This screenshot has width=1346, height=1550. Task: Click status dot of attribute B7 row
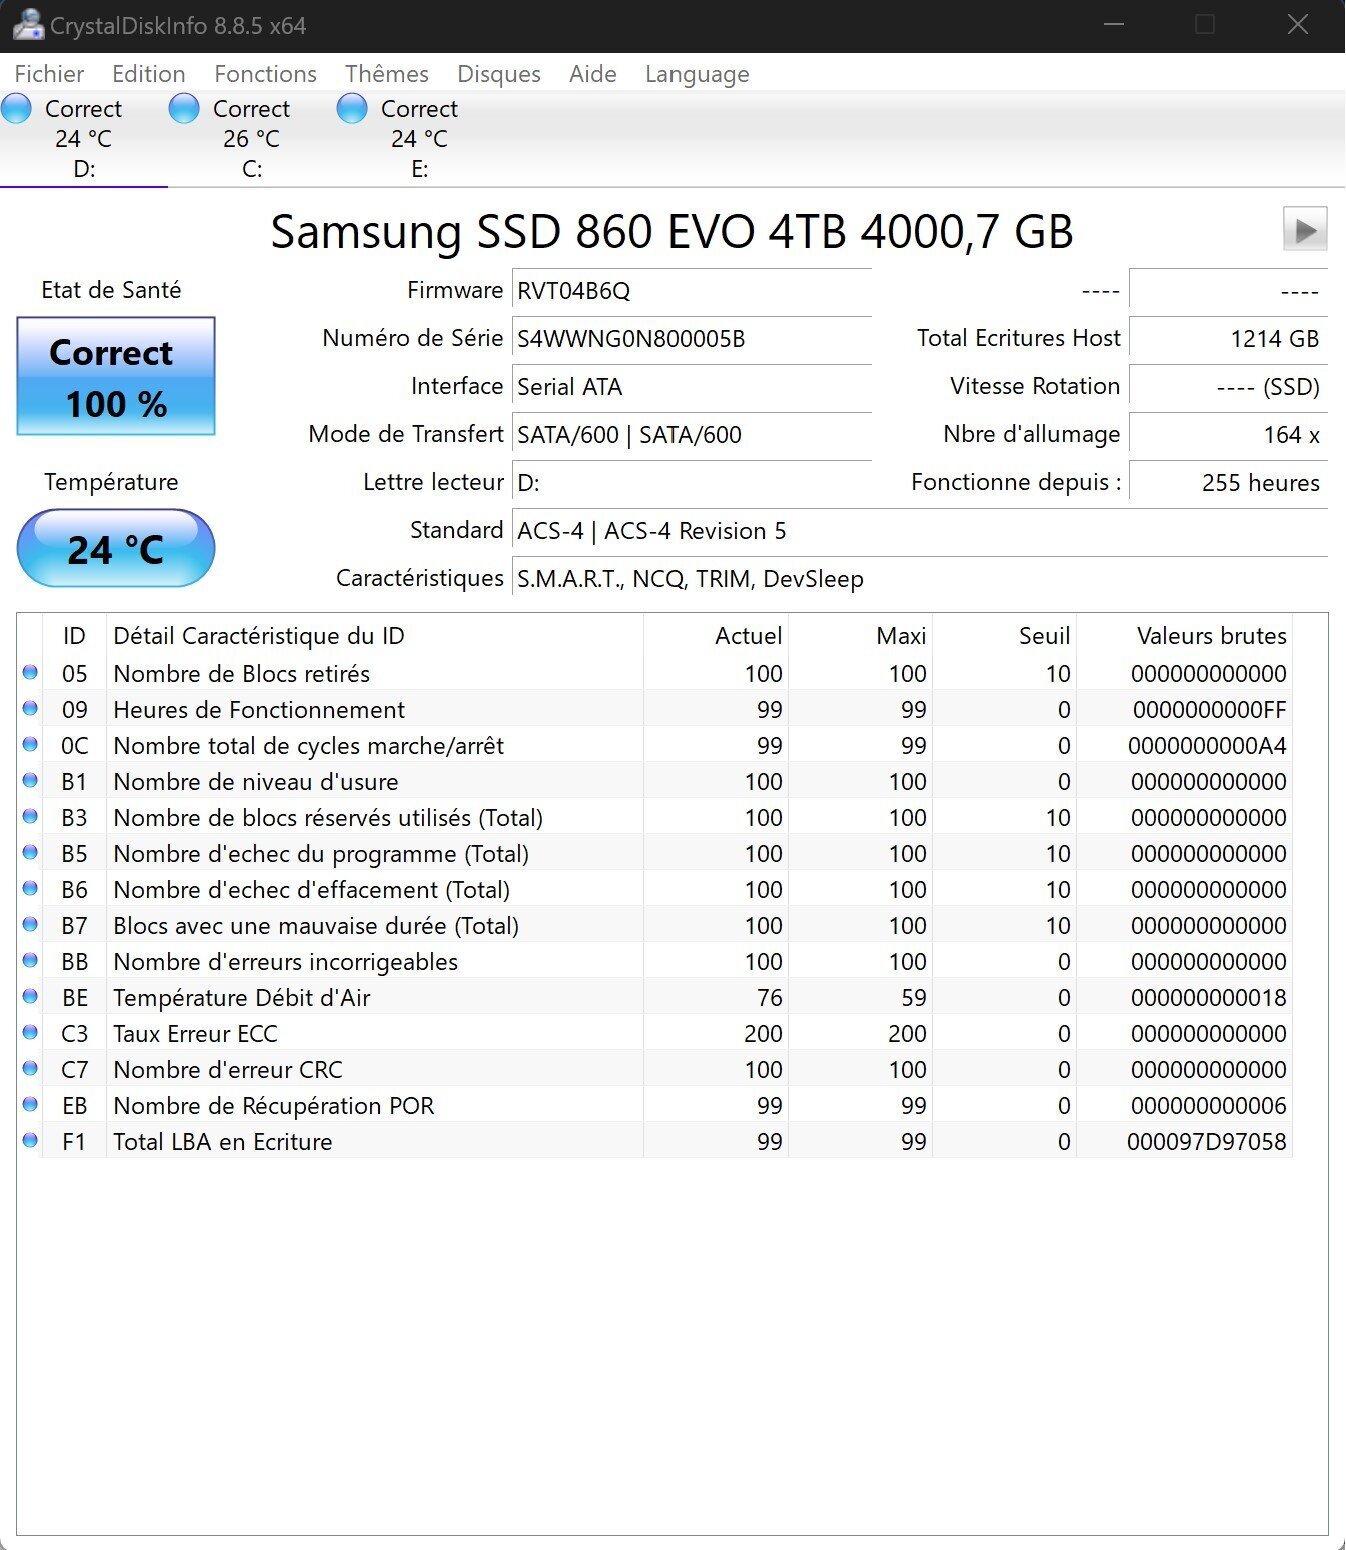coord(30,924)
